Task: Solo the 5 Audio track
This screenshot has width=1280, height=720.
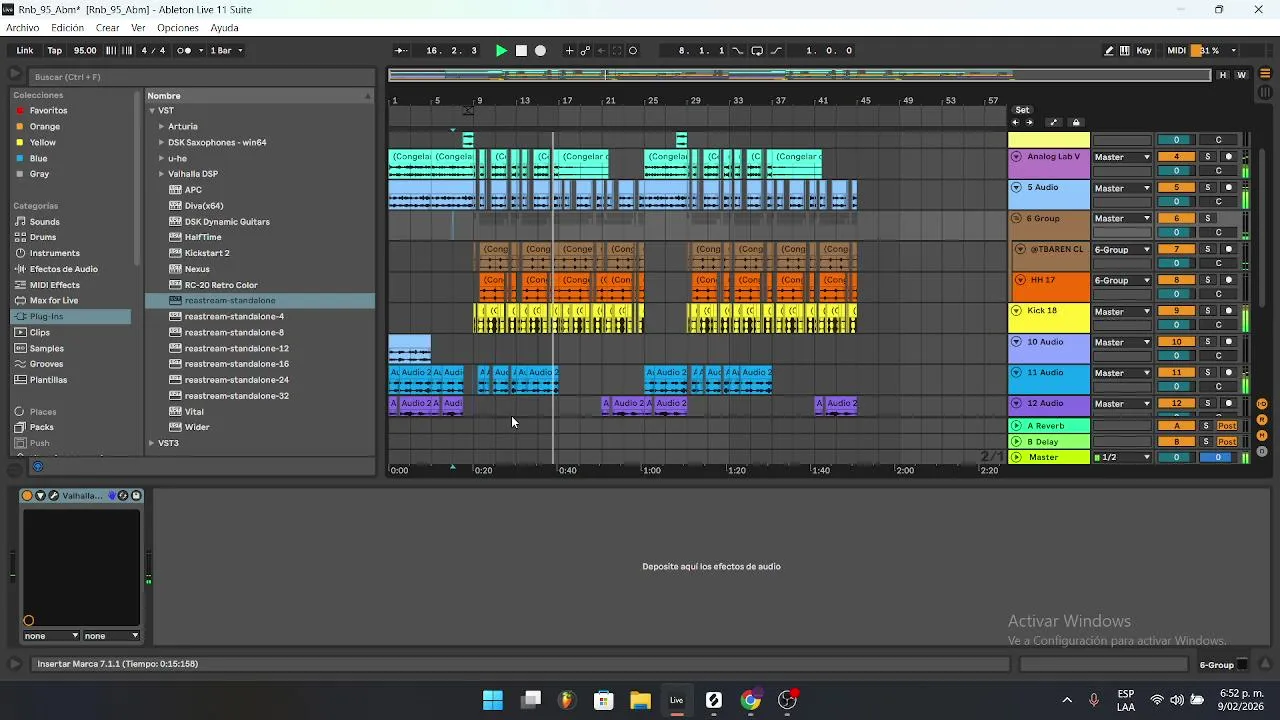Action: pyautogui.click(x=1207, y=188)
